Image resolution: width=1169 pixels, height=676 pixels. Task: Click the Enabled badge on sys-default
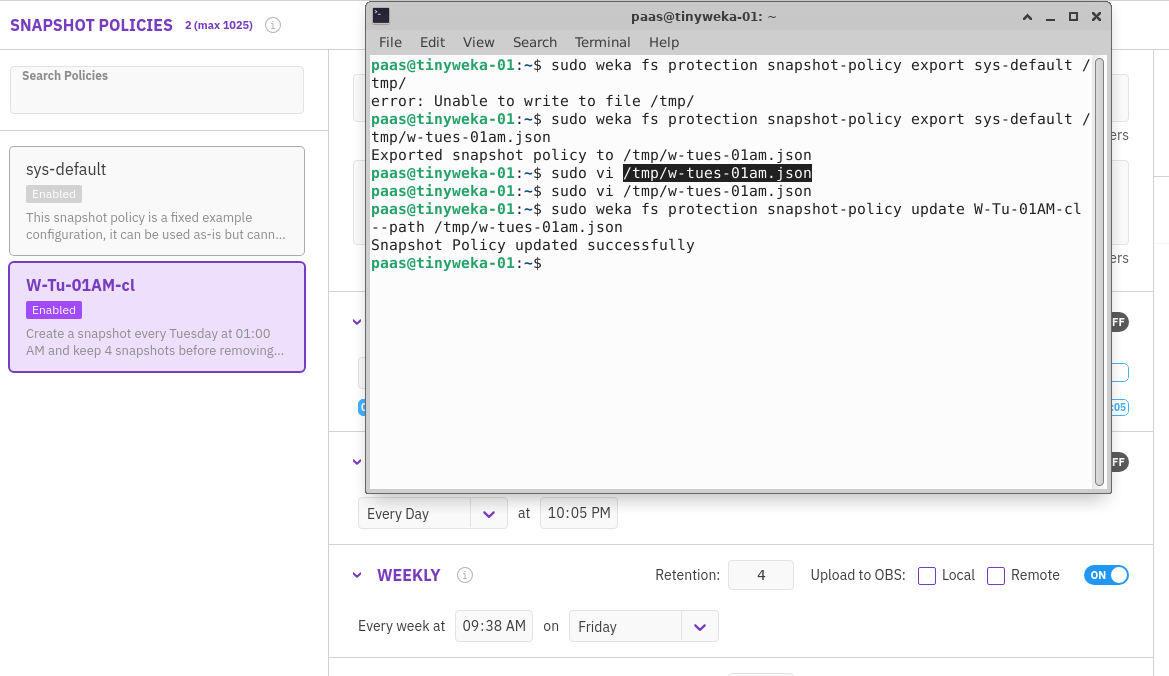click(x=54, y=194)
